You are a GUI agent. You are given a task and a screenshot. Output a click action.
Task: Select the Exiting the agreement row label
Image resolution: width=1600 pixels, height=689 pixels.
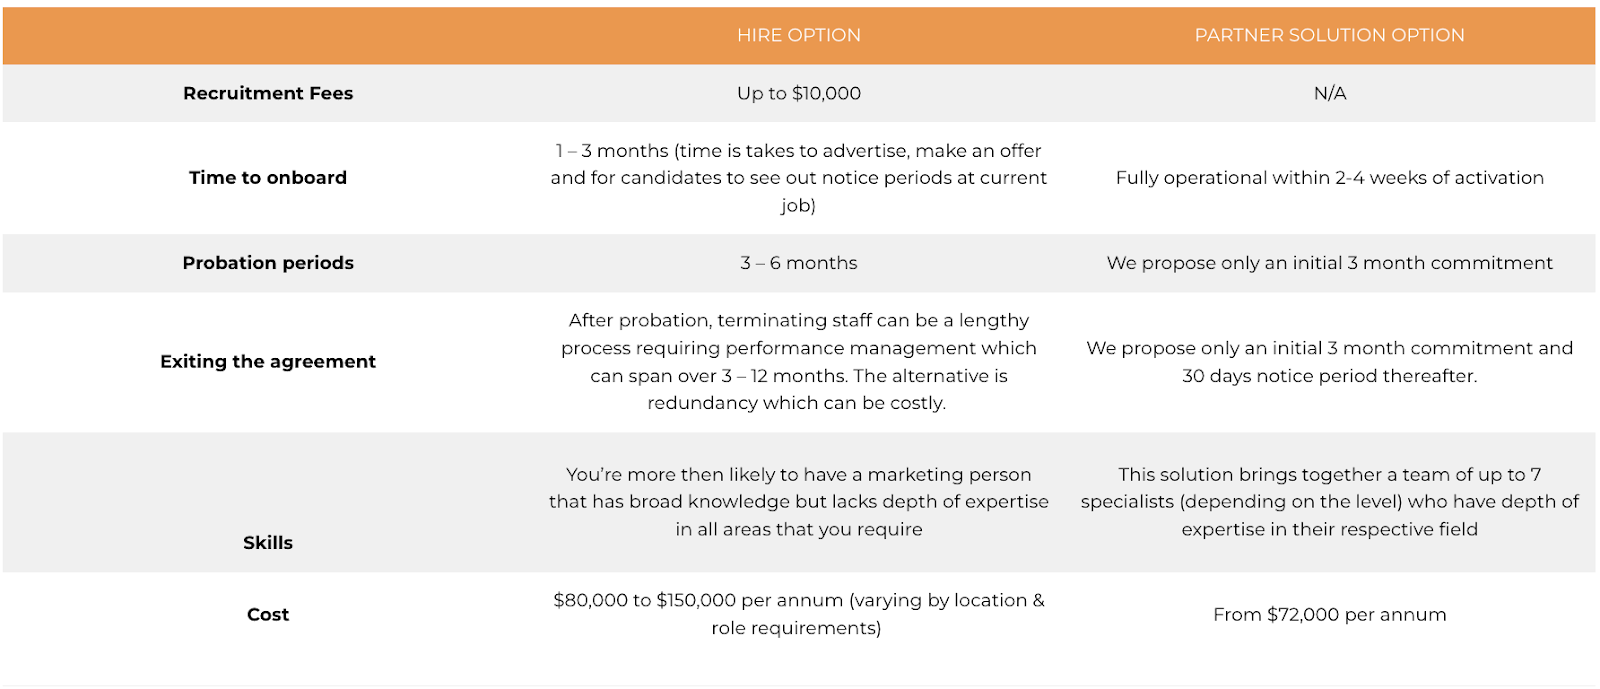(268, 361)
